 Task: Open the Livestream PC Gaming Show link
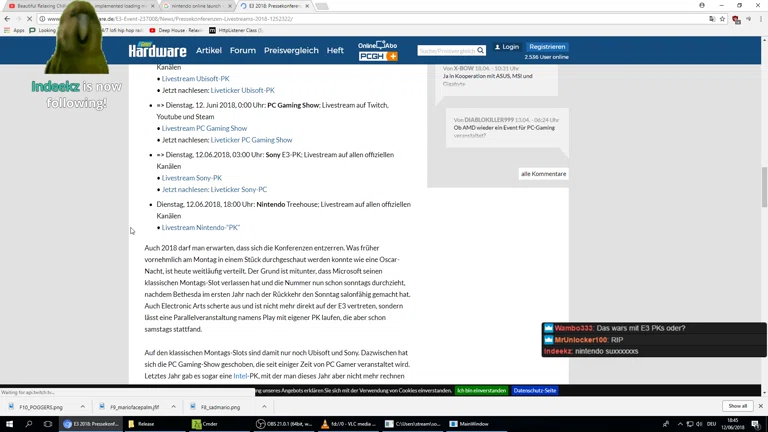(x=204, y=128)
